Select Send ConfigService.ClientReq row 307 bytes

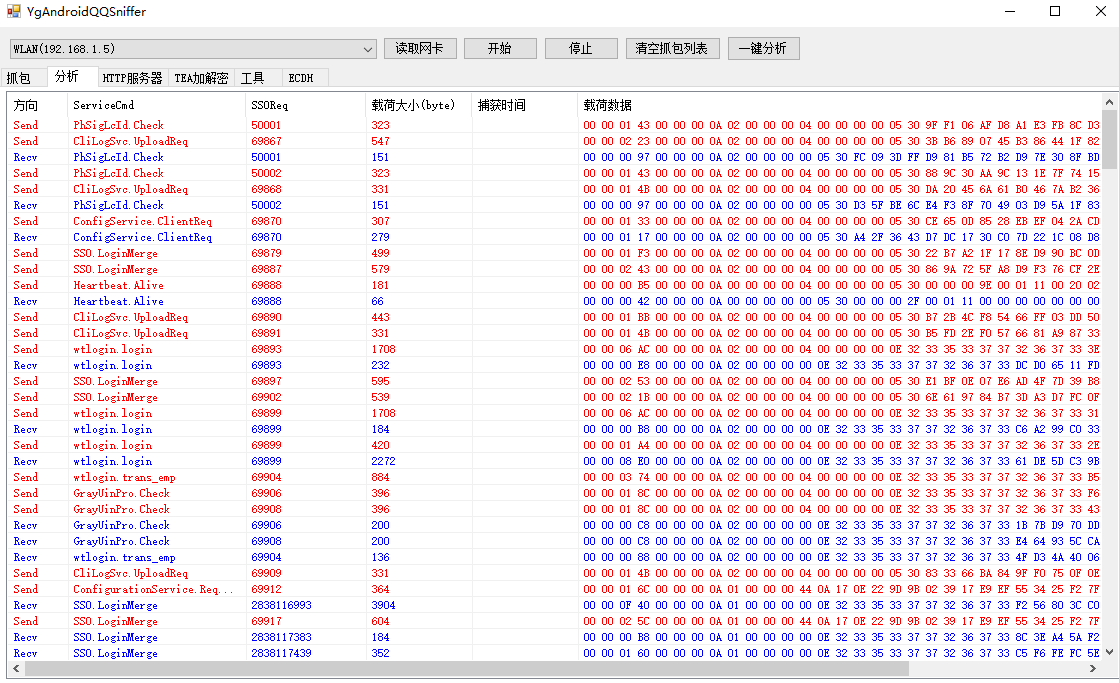pyautogui.click(x=555, y=221)
